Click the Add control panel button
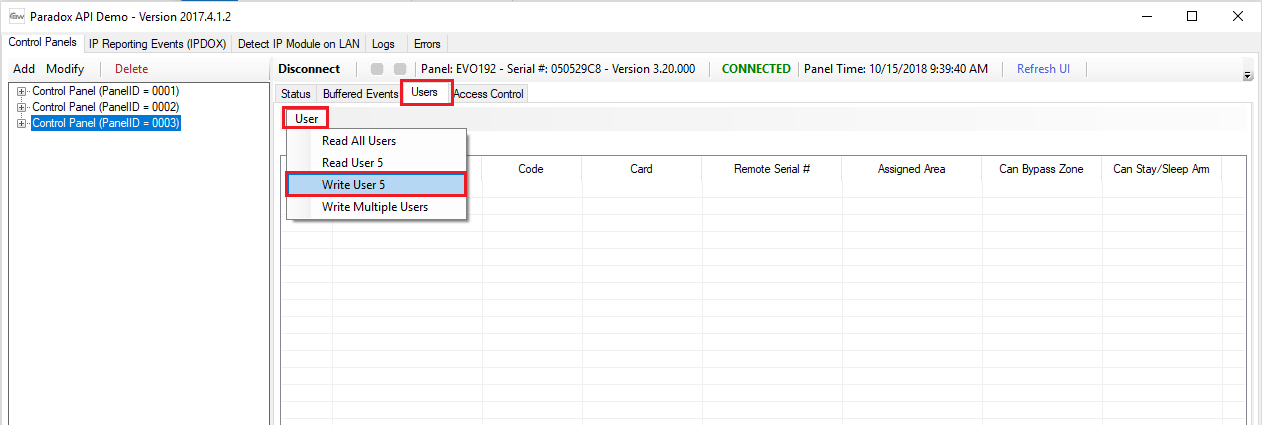This screenshot has width=1262, height=425. tap(24, 69)
